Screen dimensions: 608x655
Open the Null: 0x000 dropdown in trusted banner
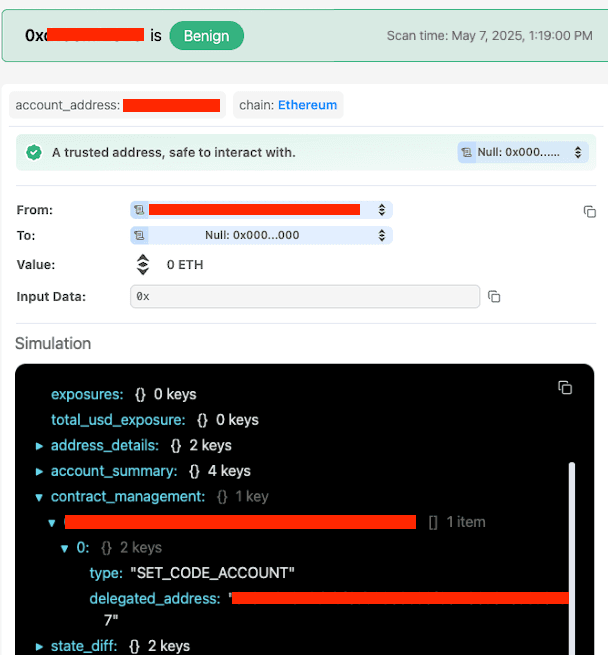pos(578,152)
